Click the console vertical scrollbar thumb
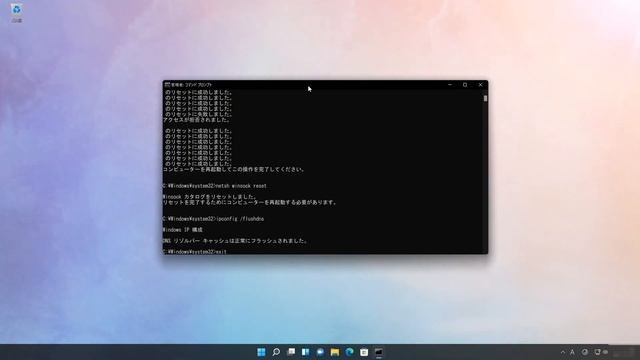Image resolution: width=640 pixels, height=360 pixels. coord(485,98)
